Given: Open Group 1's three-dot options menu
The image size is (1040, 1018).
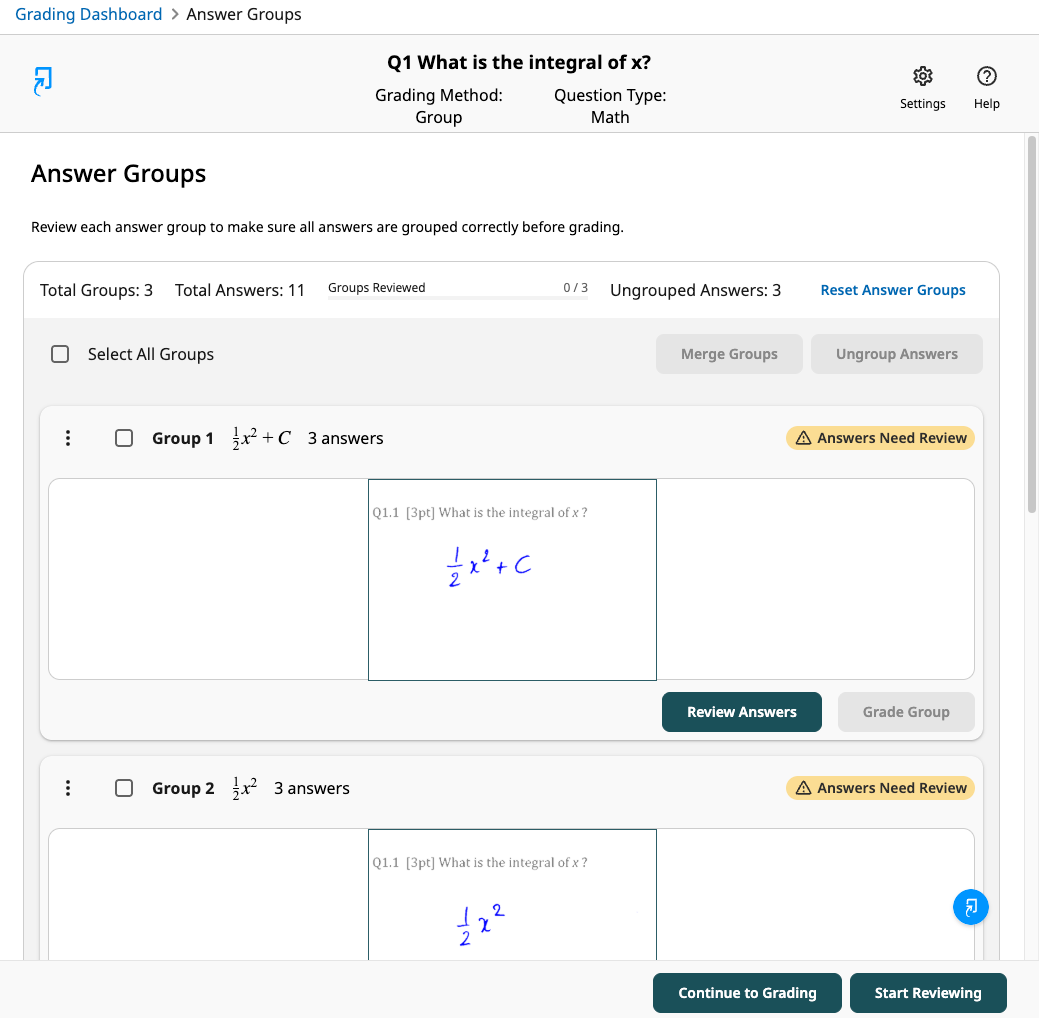Looking at the screenshot, I should (x=68, y=438).
